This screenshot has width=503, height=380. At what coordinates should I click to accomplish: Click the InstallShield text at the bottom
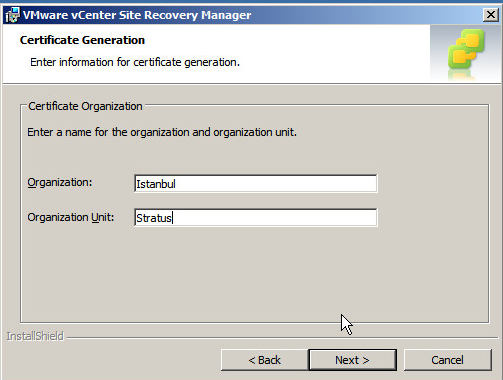point(35,336)
